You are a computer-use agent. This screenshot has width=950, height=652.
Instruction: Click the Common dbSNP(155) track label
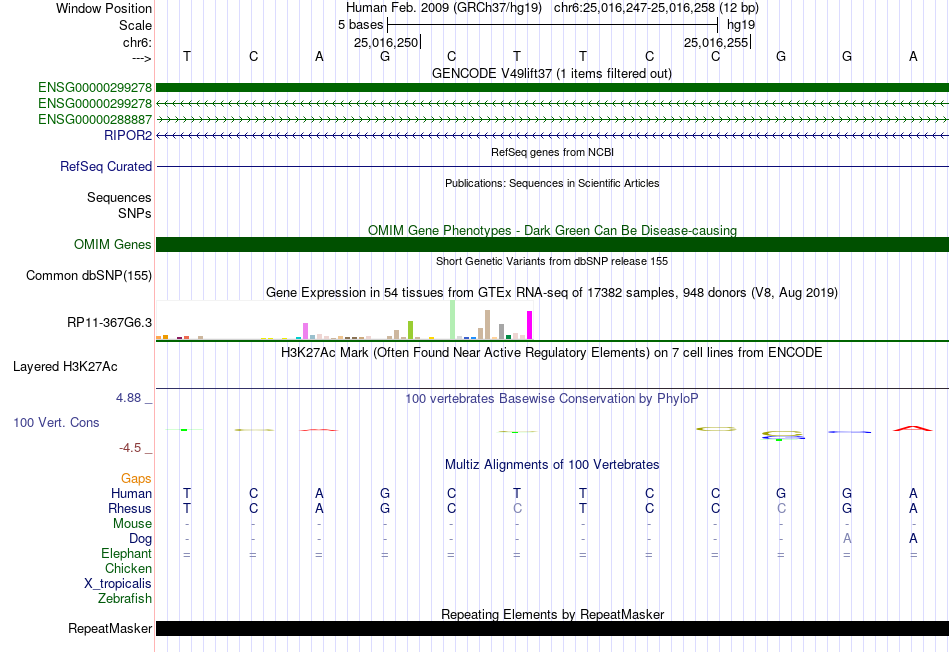[89, 276]
